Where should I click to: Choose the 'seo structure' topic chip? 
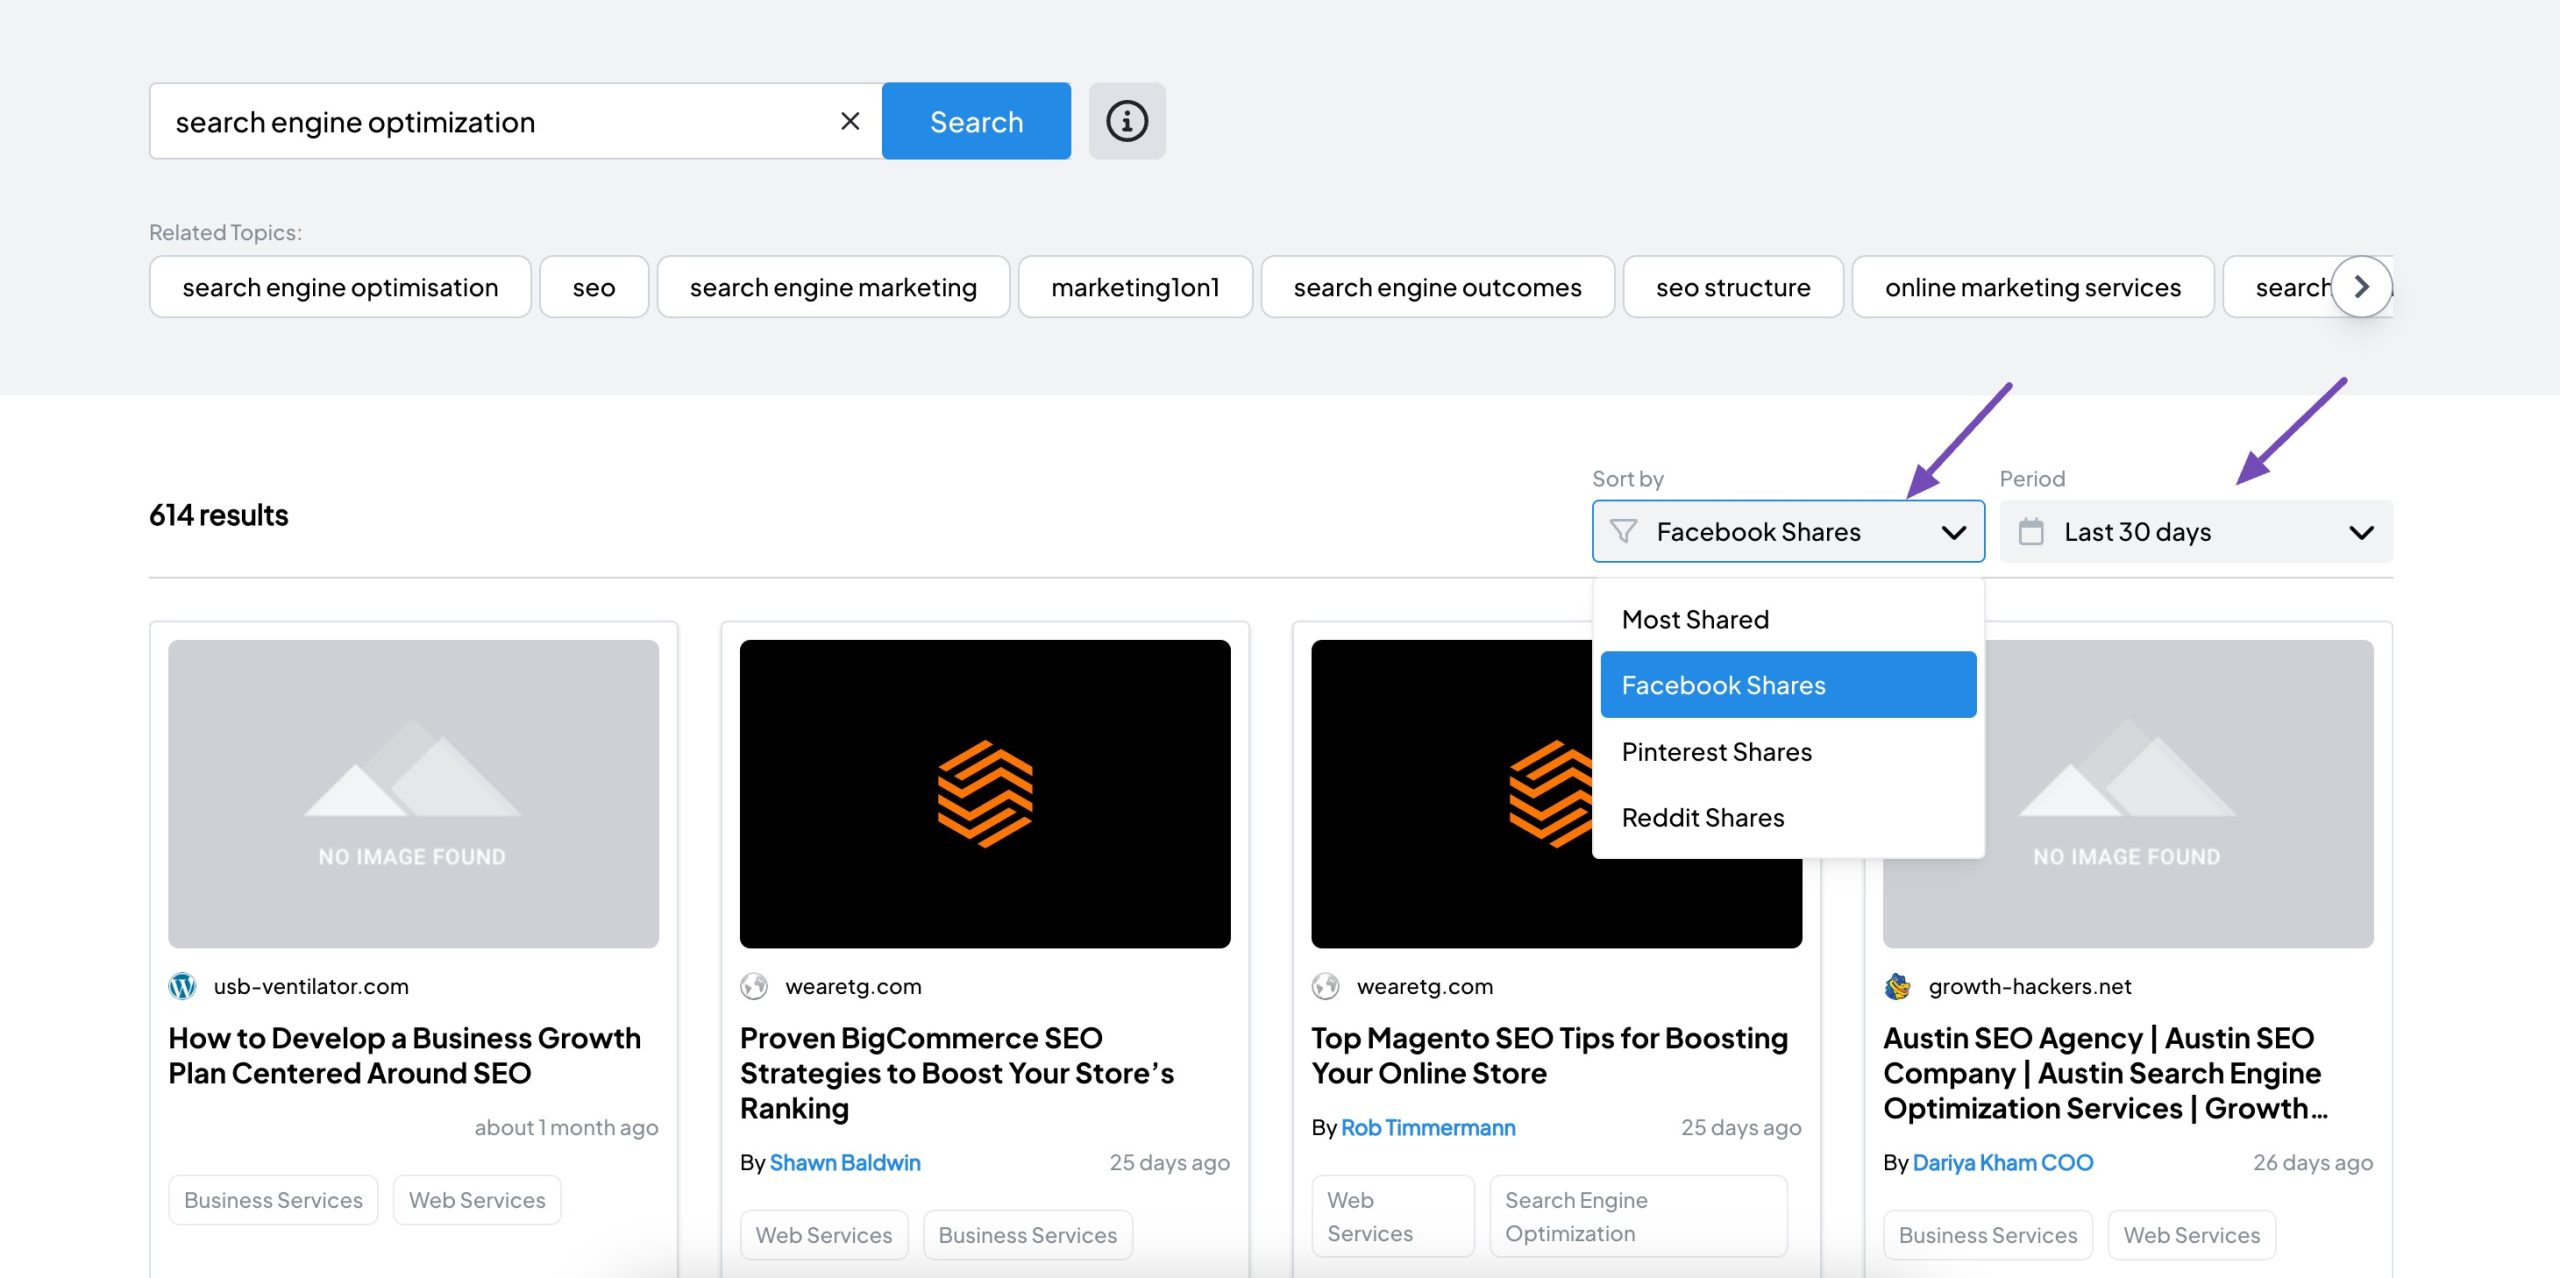coord(1733,287)
